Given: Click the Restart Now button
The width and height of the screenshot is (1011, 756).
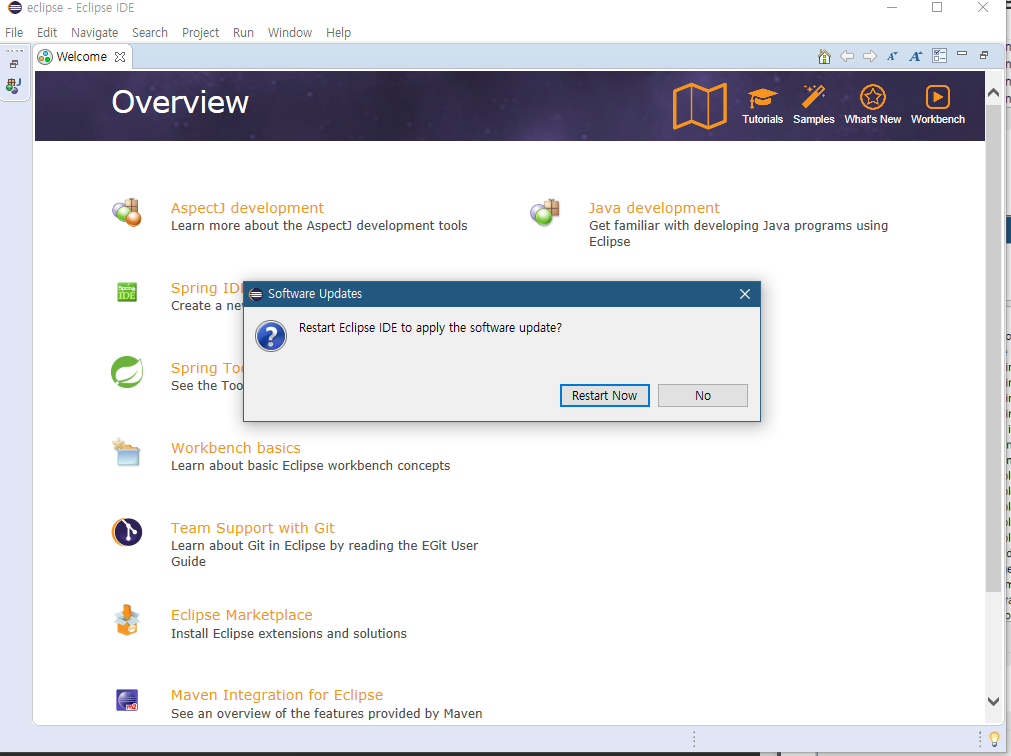Looking at the screenshot, I should (x=604, y=395).
